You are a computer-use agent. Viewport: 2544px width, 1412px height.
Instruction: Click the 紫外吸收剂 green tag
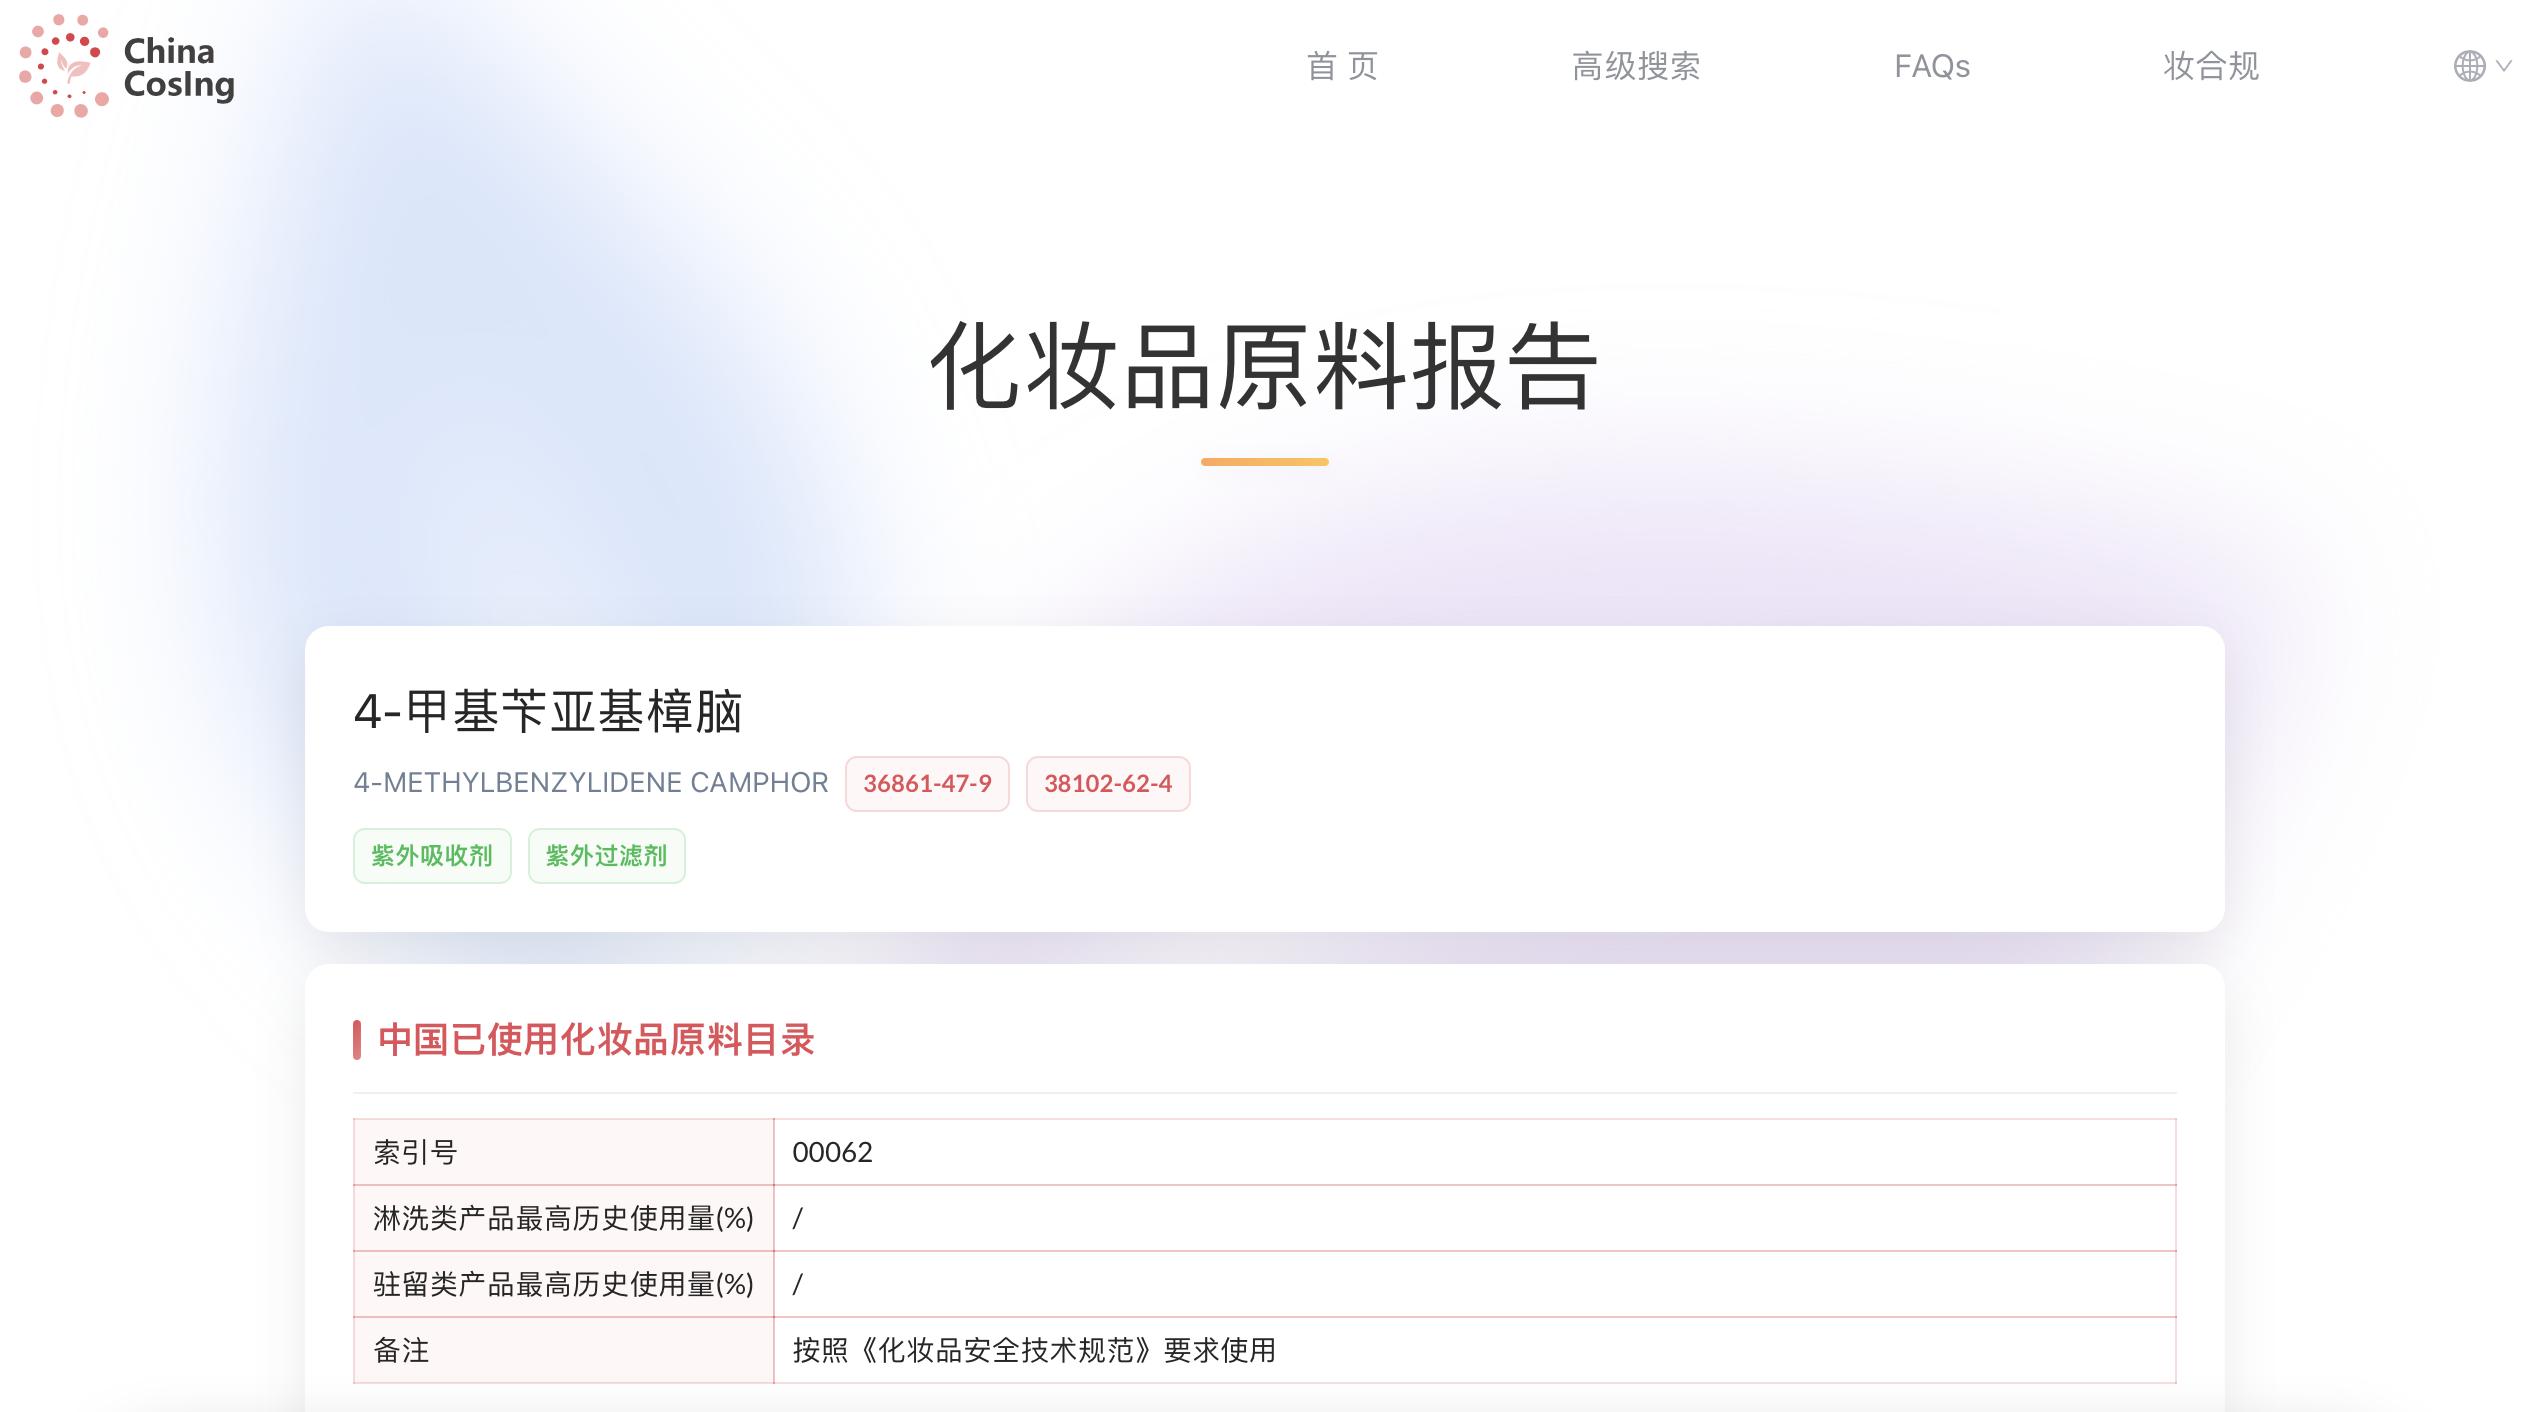click(431, 856)
